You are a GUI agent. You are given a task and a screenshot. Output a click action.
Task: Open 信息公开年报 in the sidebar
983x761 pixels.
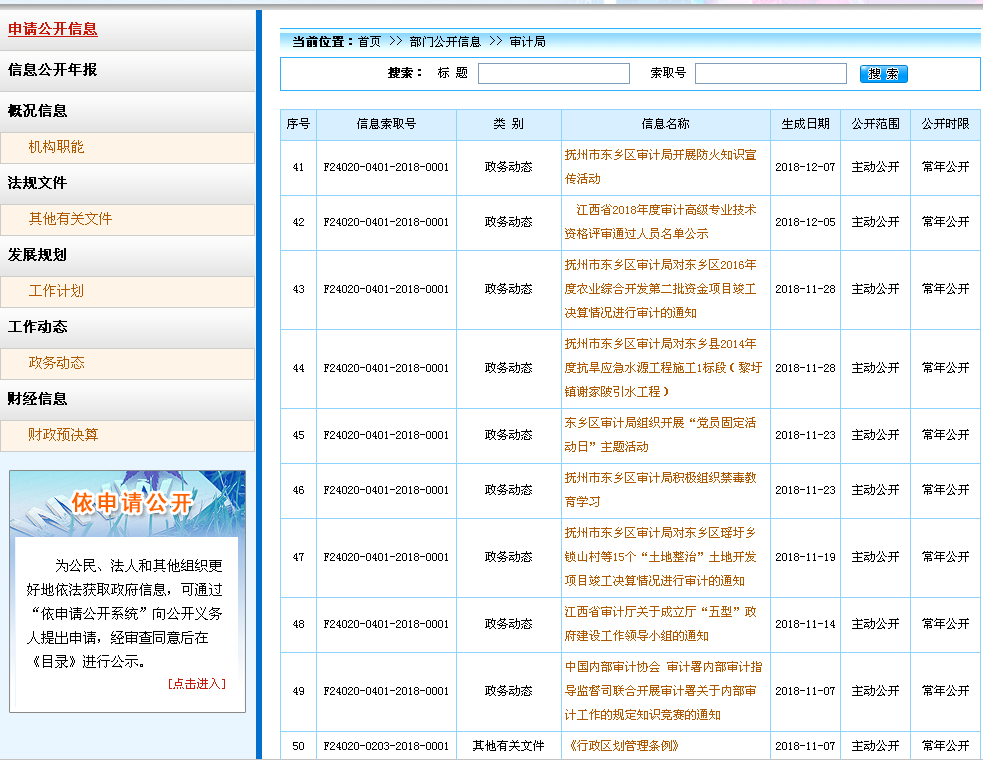pyautogui.click(x=53, y=70)
